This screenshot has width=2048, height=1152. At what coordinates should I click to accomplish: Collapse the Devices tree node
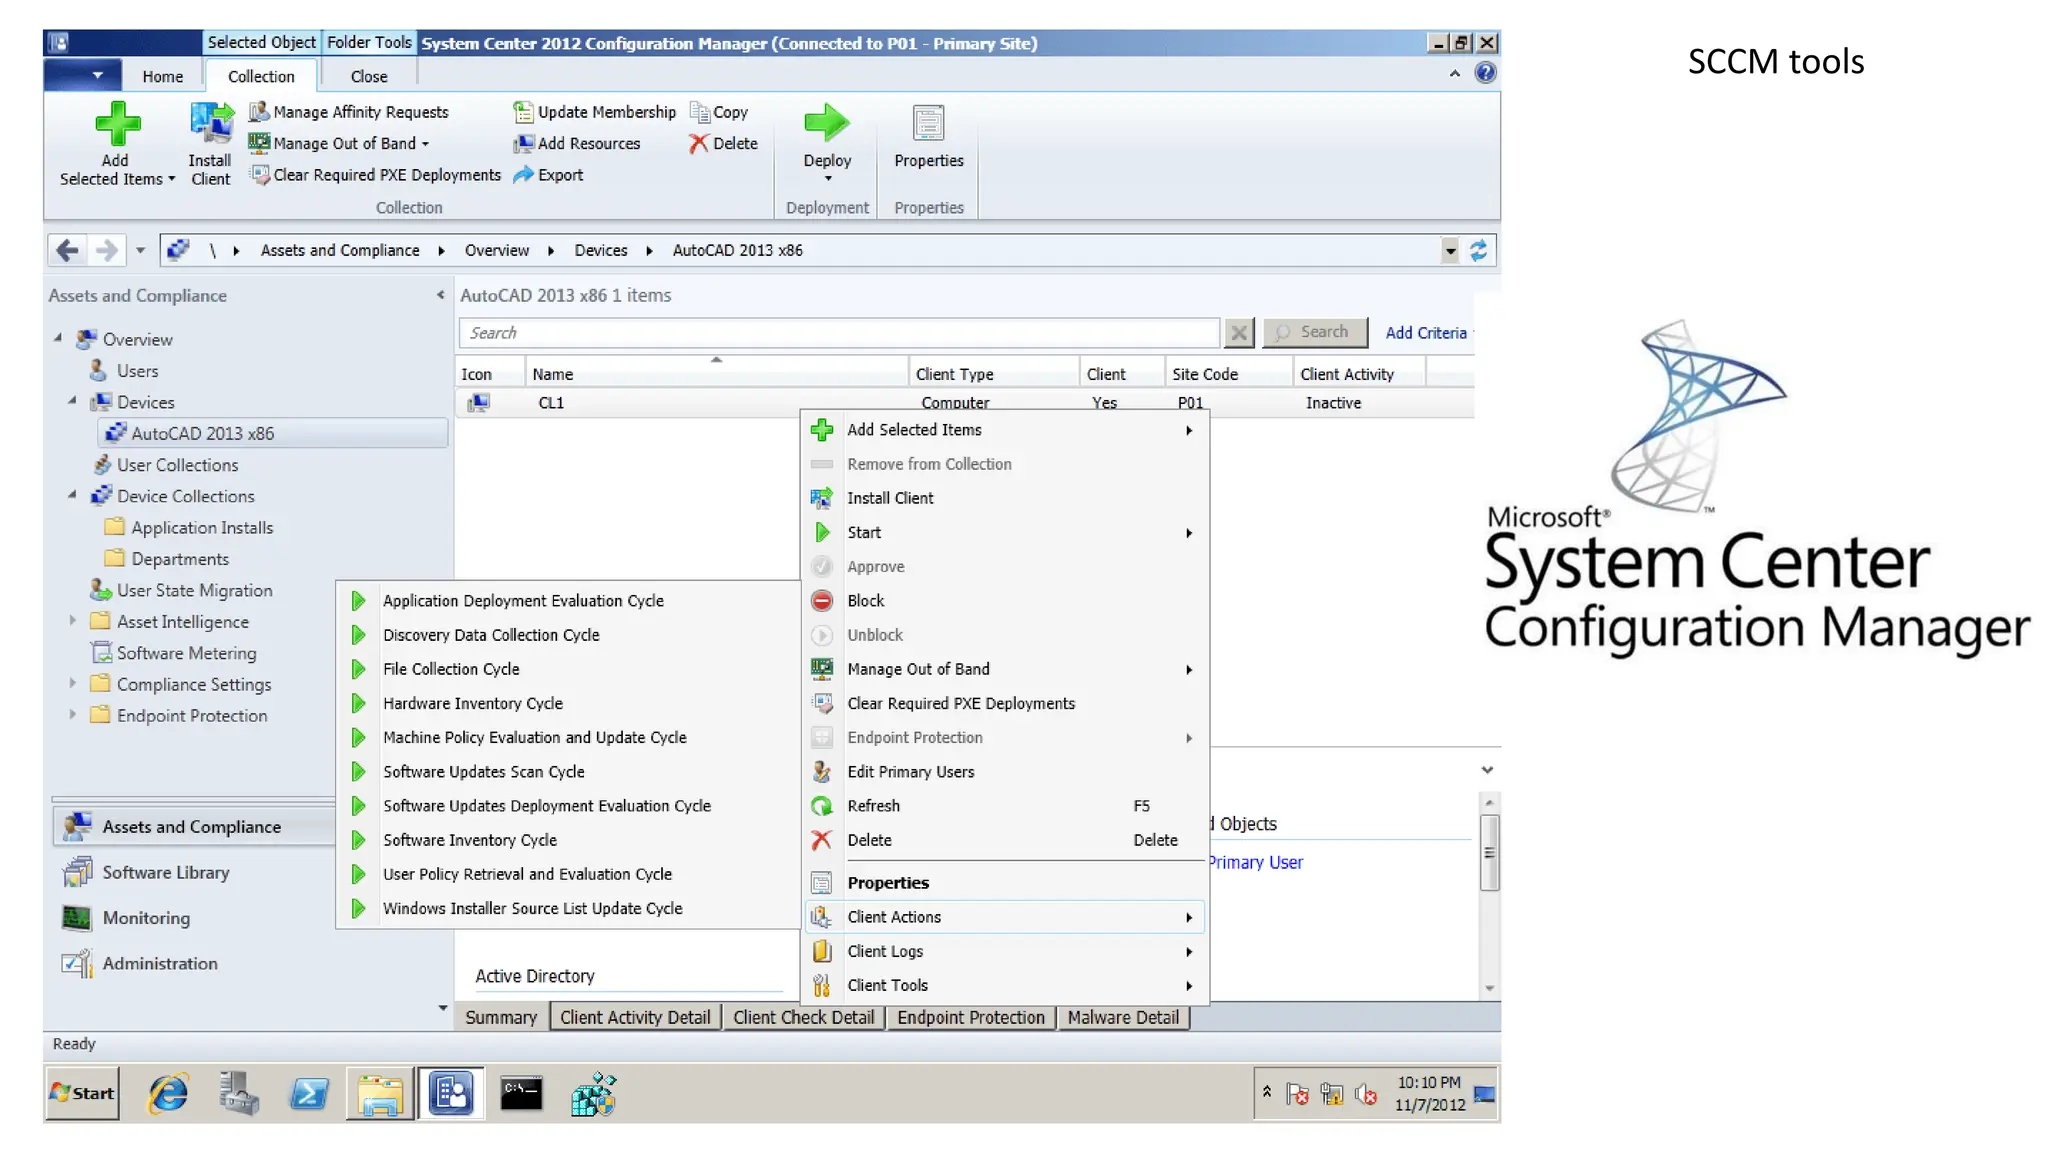point(72,400)
